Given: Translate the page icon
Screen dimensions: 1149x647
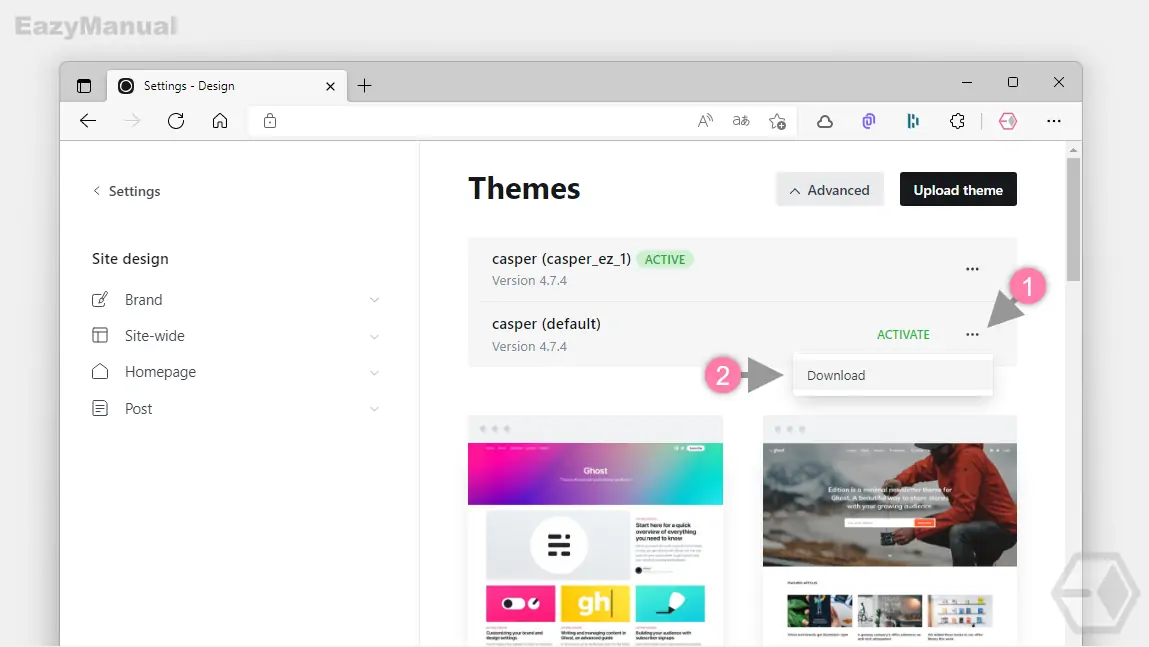Looking at the screenshot, I should coord(741,121).
